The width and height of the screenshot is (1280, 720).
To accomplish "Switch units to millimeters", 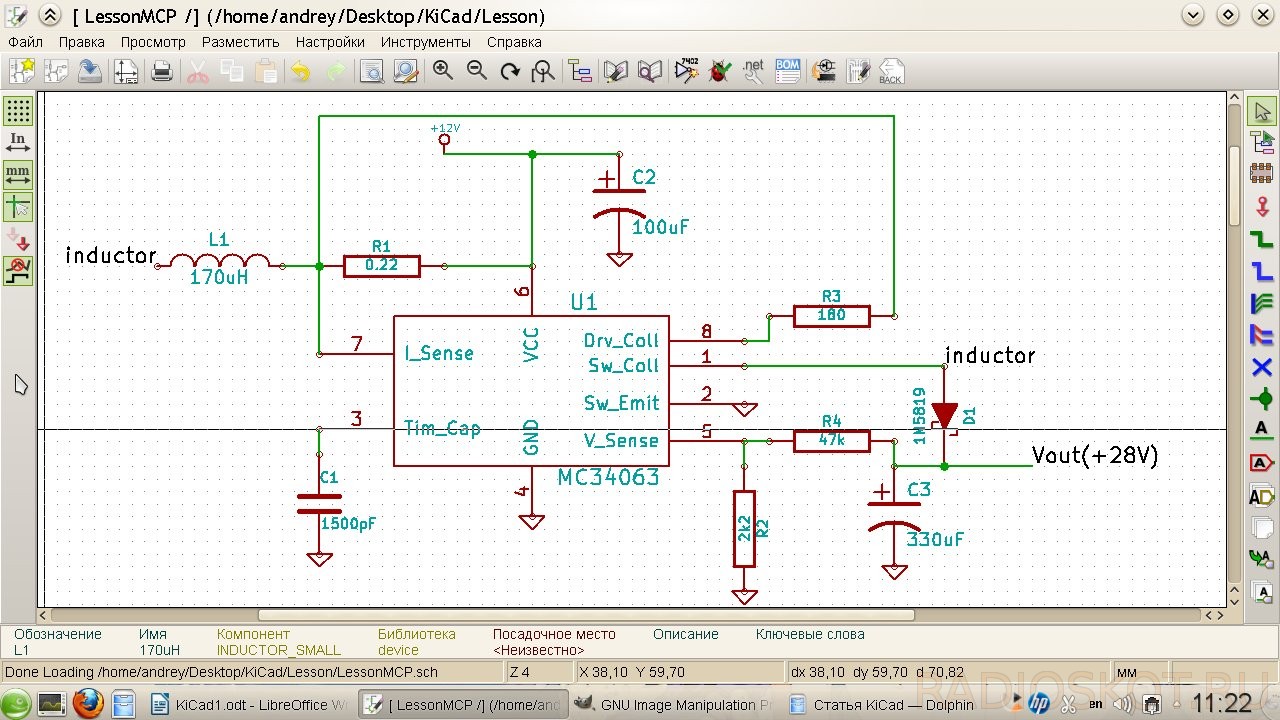I will [x=18, y=174].
